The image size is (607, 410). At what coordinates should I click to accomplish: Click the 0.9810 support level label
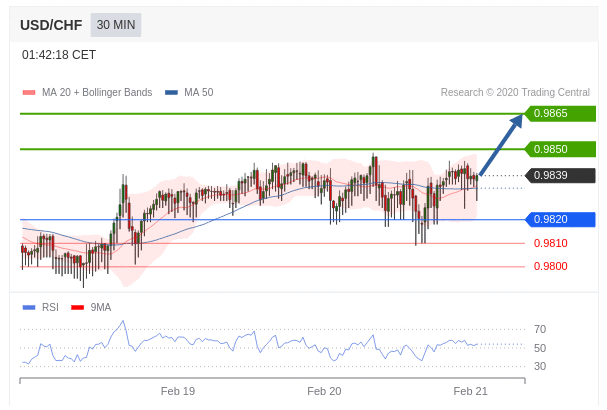[x=550, y=244]
